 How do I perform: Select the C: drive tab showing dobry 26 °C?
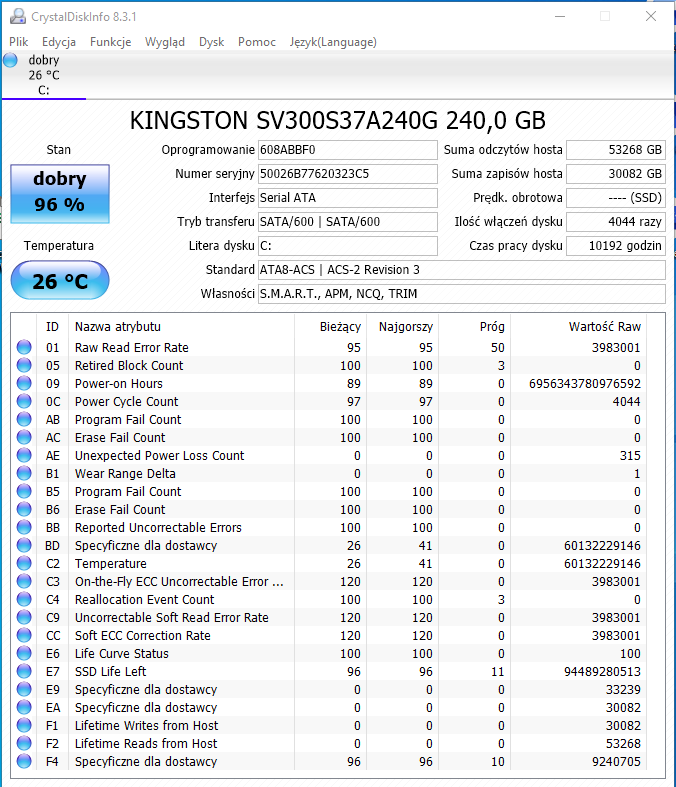tap(44, 75)
